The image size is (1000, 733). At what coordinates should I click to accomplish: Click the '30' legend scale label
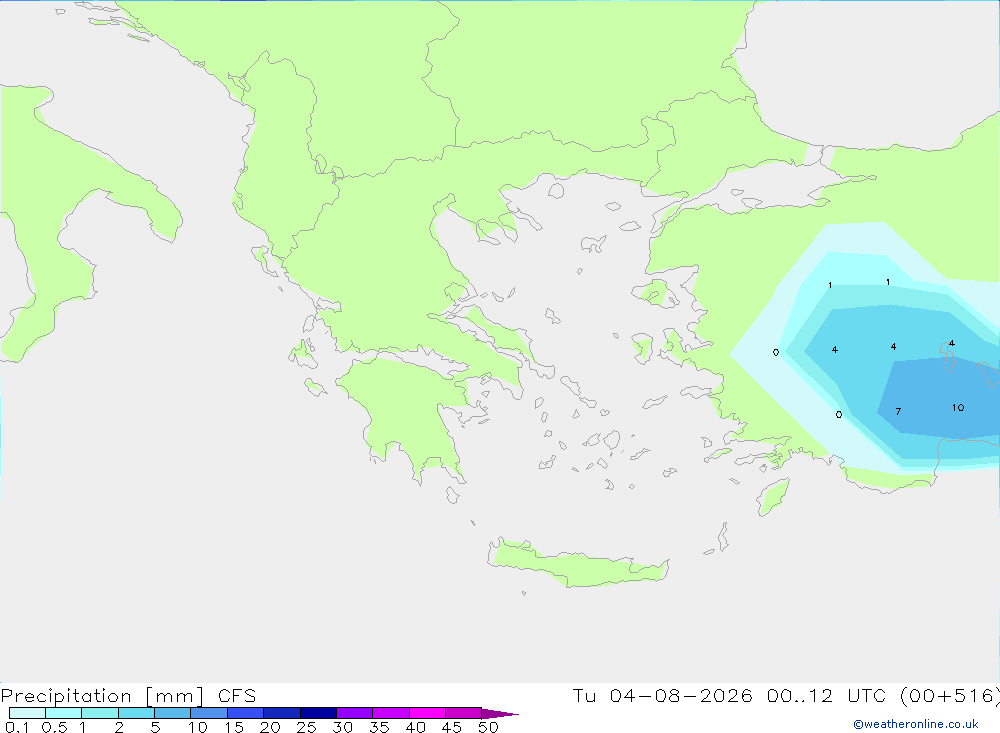tap(342, 727)
